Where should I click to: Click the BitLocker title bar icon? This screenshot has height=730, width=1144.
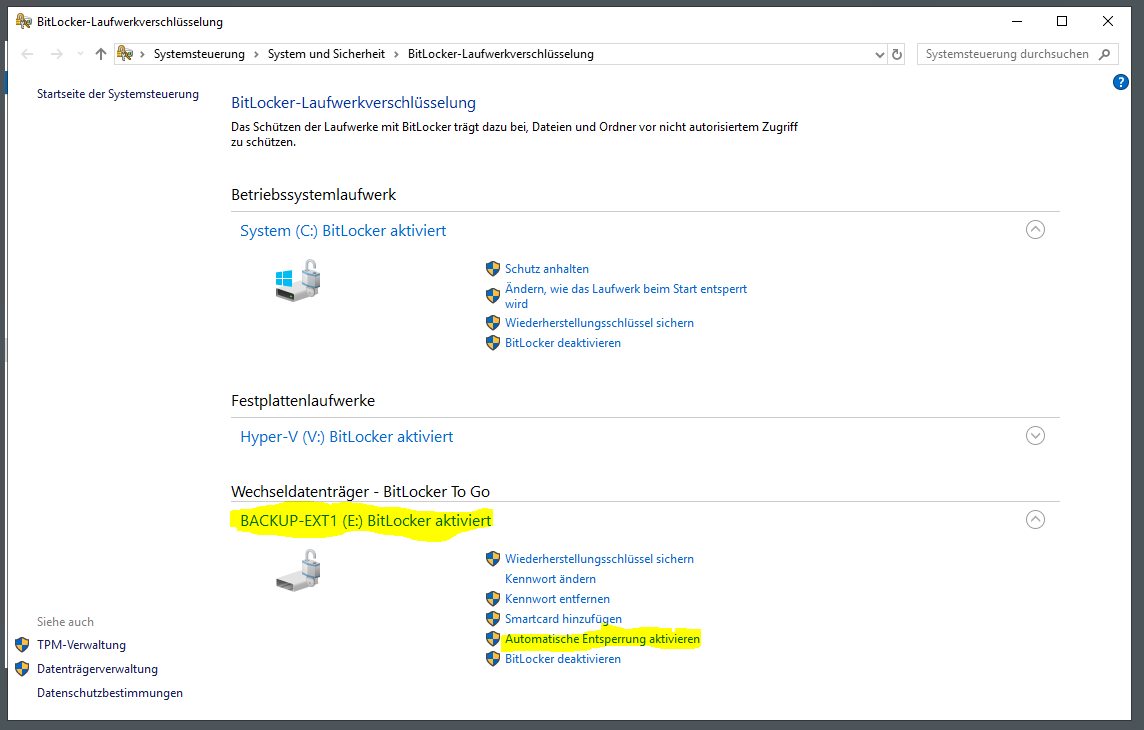[x=23, y=21]
